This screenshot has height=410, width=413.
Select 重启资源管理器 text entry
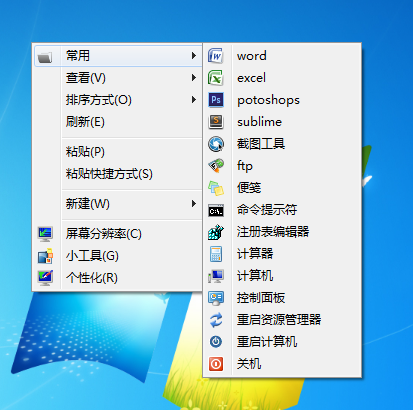(279, 320)
